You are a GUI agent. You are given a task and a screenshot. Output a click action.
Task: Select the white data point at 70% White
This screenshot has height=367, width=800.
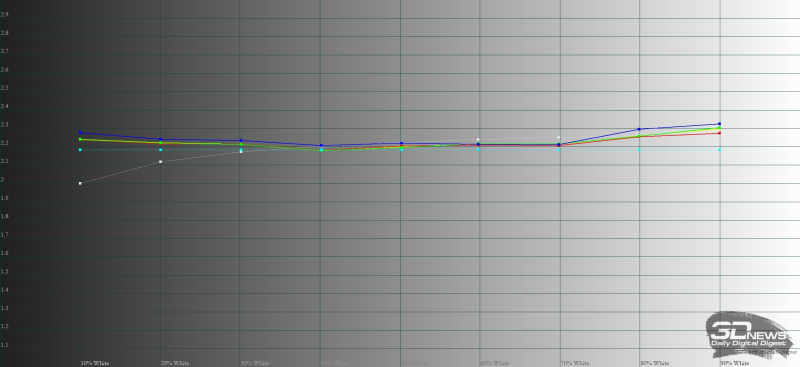point(559,137)
